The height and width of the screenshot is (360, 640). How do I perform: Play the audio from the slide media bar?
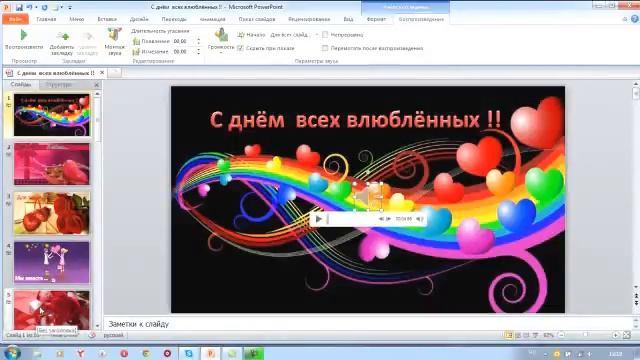319,219
